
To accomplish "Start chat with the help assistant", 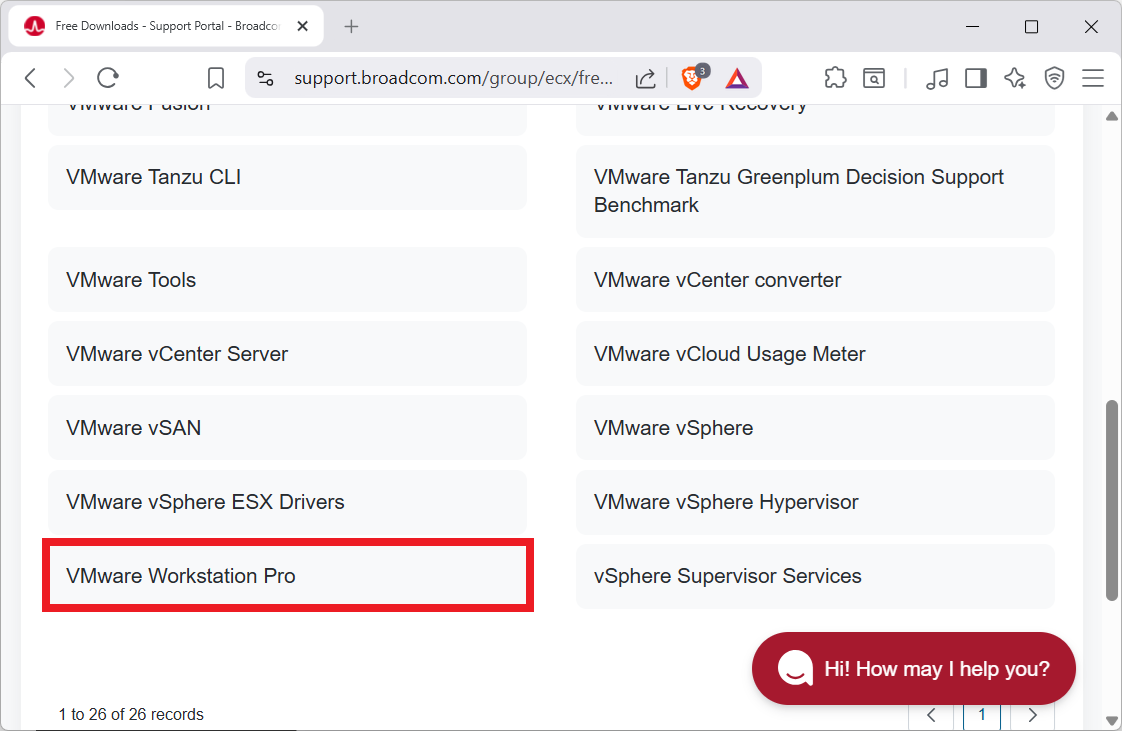I will pos(912,668).
